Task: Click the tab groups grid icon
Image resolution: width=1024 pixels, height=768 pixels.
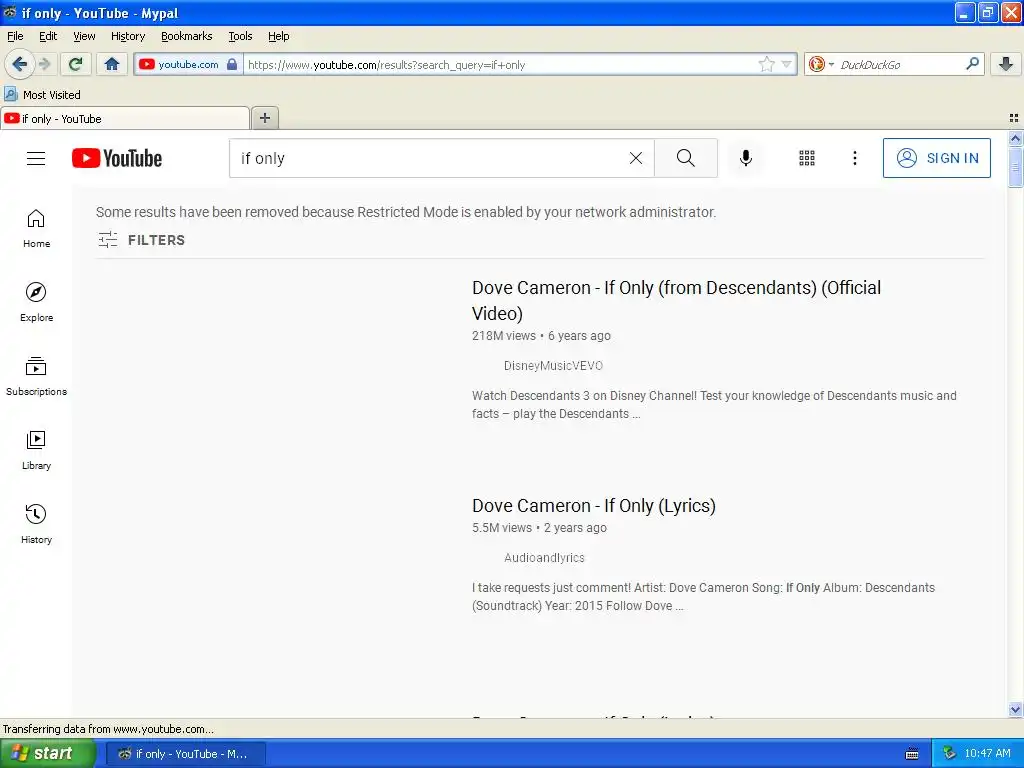Action: [1014, 118]
